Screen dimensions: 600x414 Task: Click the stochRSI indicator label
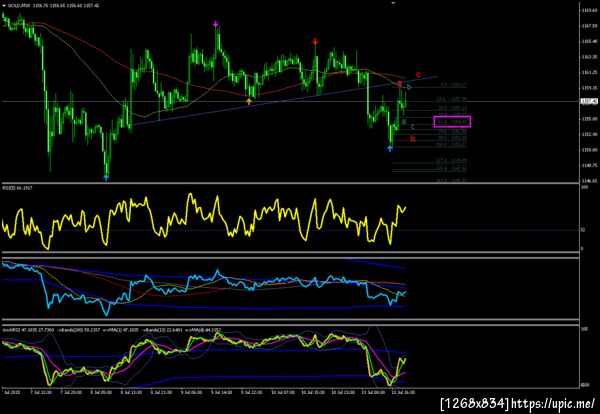pyautogui.click(x=111, y=330)
